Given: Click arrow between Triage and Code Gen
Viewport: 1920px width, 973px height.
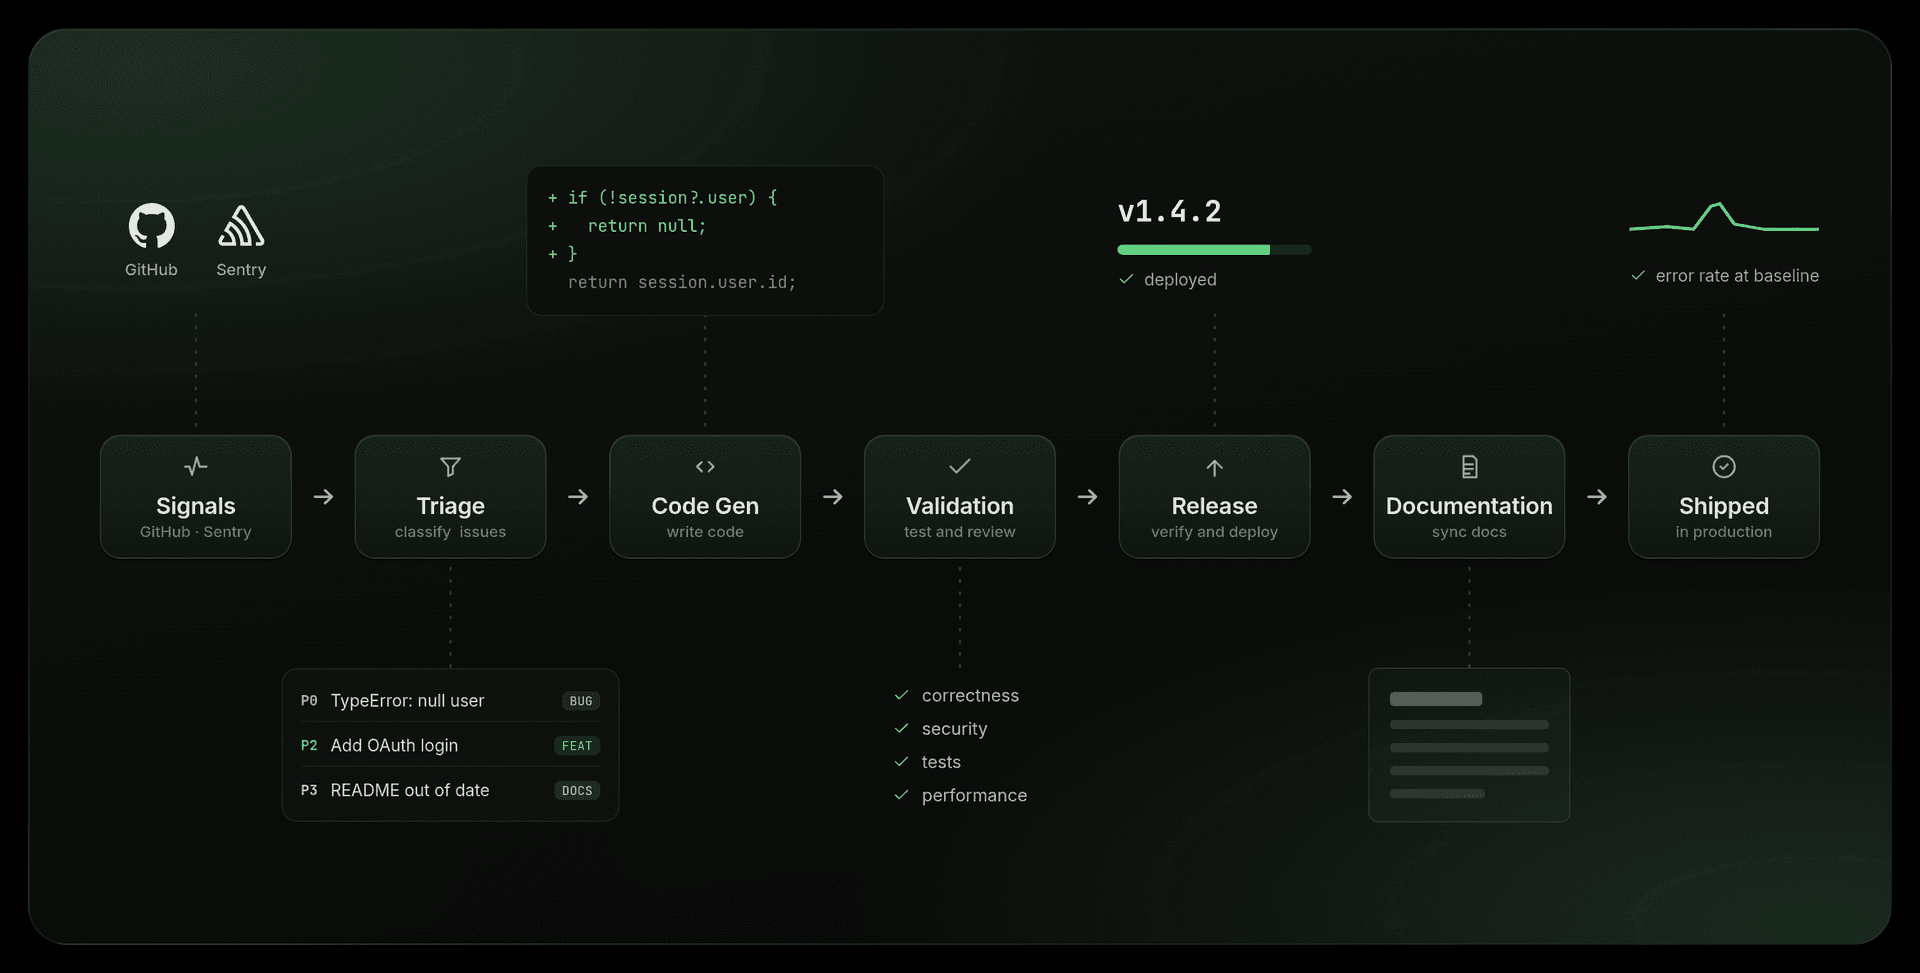Looking at the screenshot, I should [578, 497].
